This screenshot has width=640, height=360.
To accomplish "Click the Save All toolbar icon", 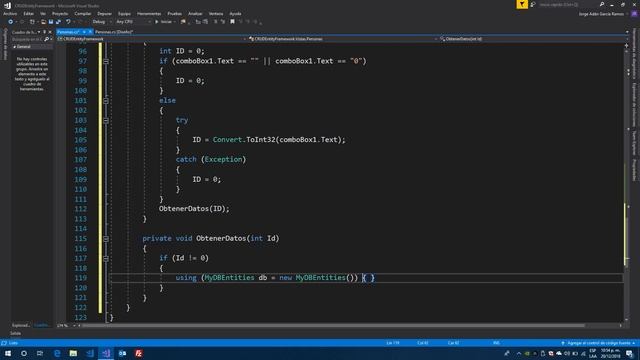I will pyautogui.click(x=58, y=22).
